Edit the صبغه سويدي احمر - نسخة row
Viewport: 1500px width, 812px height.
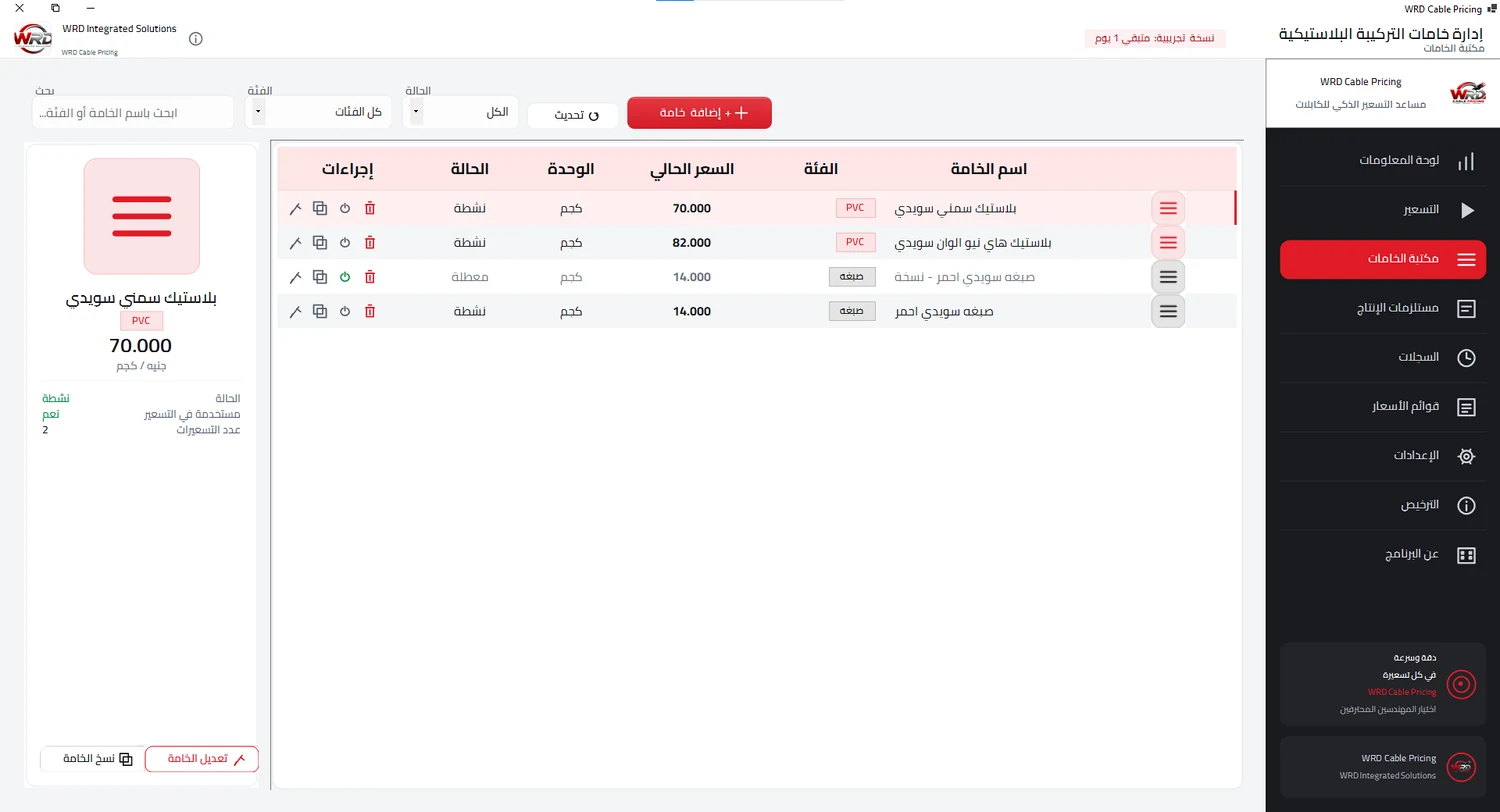[x=295, y=277]
